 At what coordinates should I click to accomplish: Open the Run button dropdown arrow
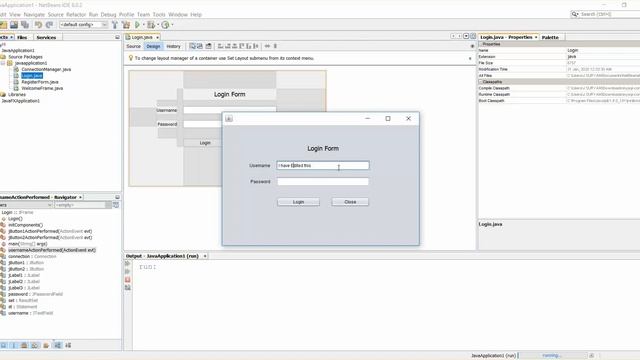[144, 25]
